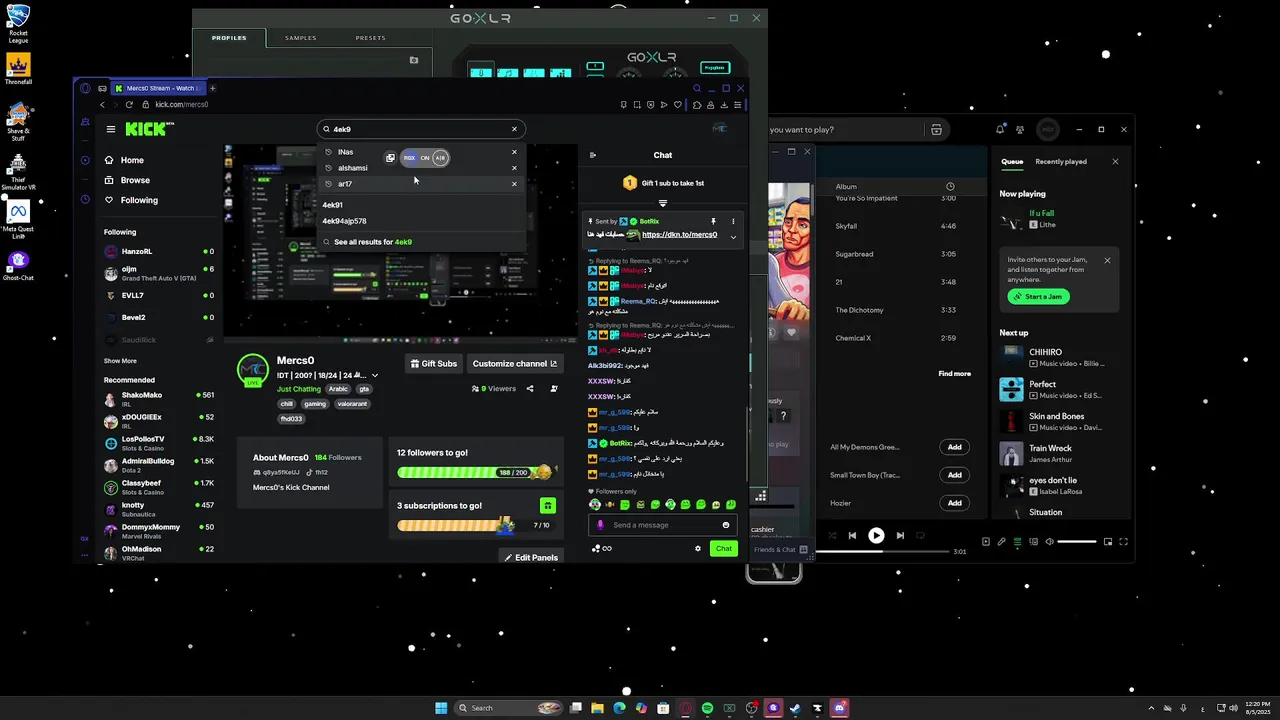
Task: Open Spotify from Windows taskbar
Action: (708, 708)
